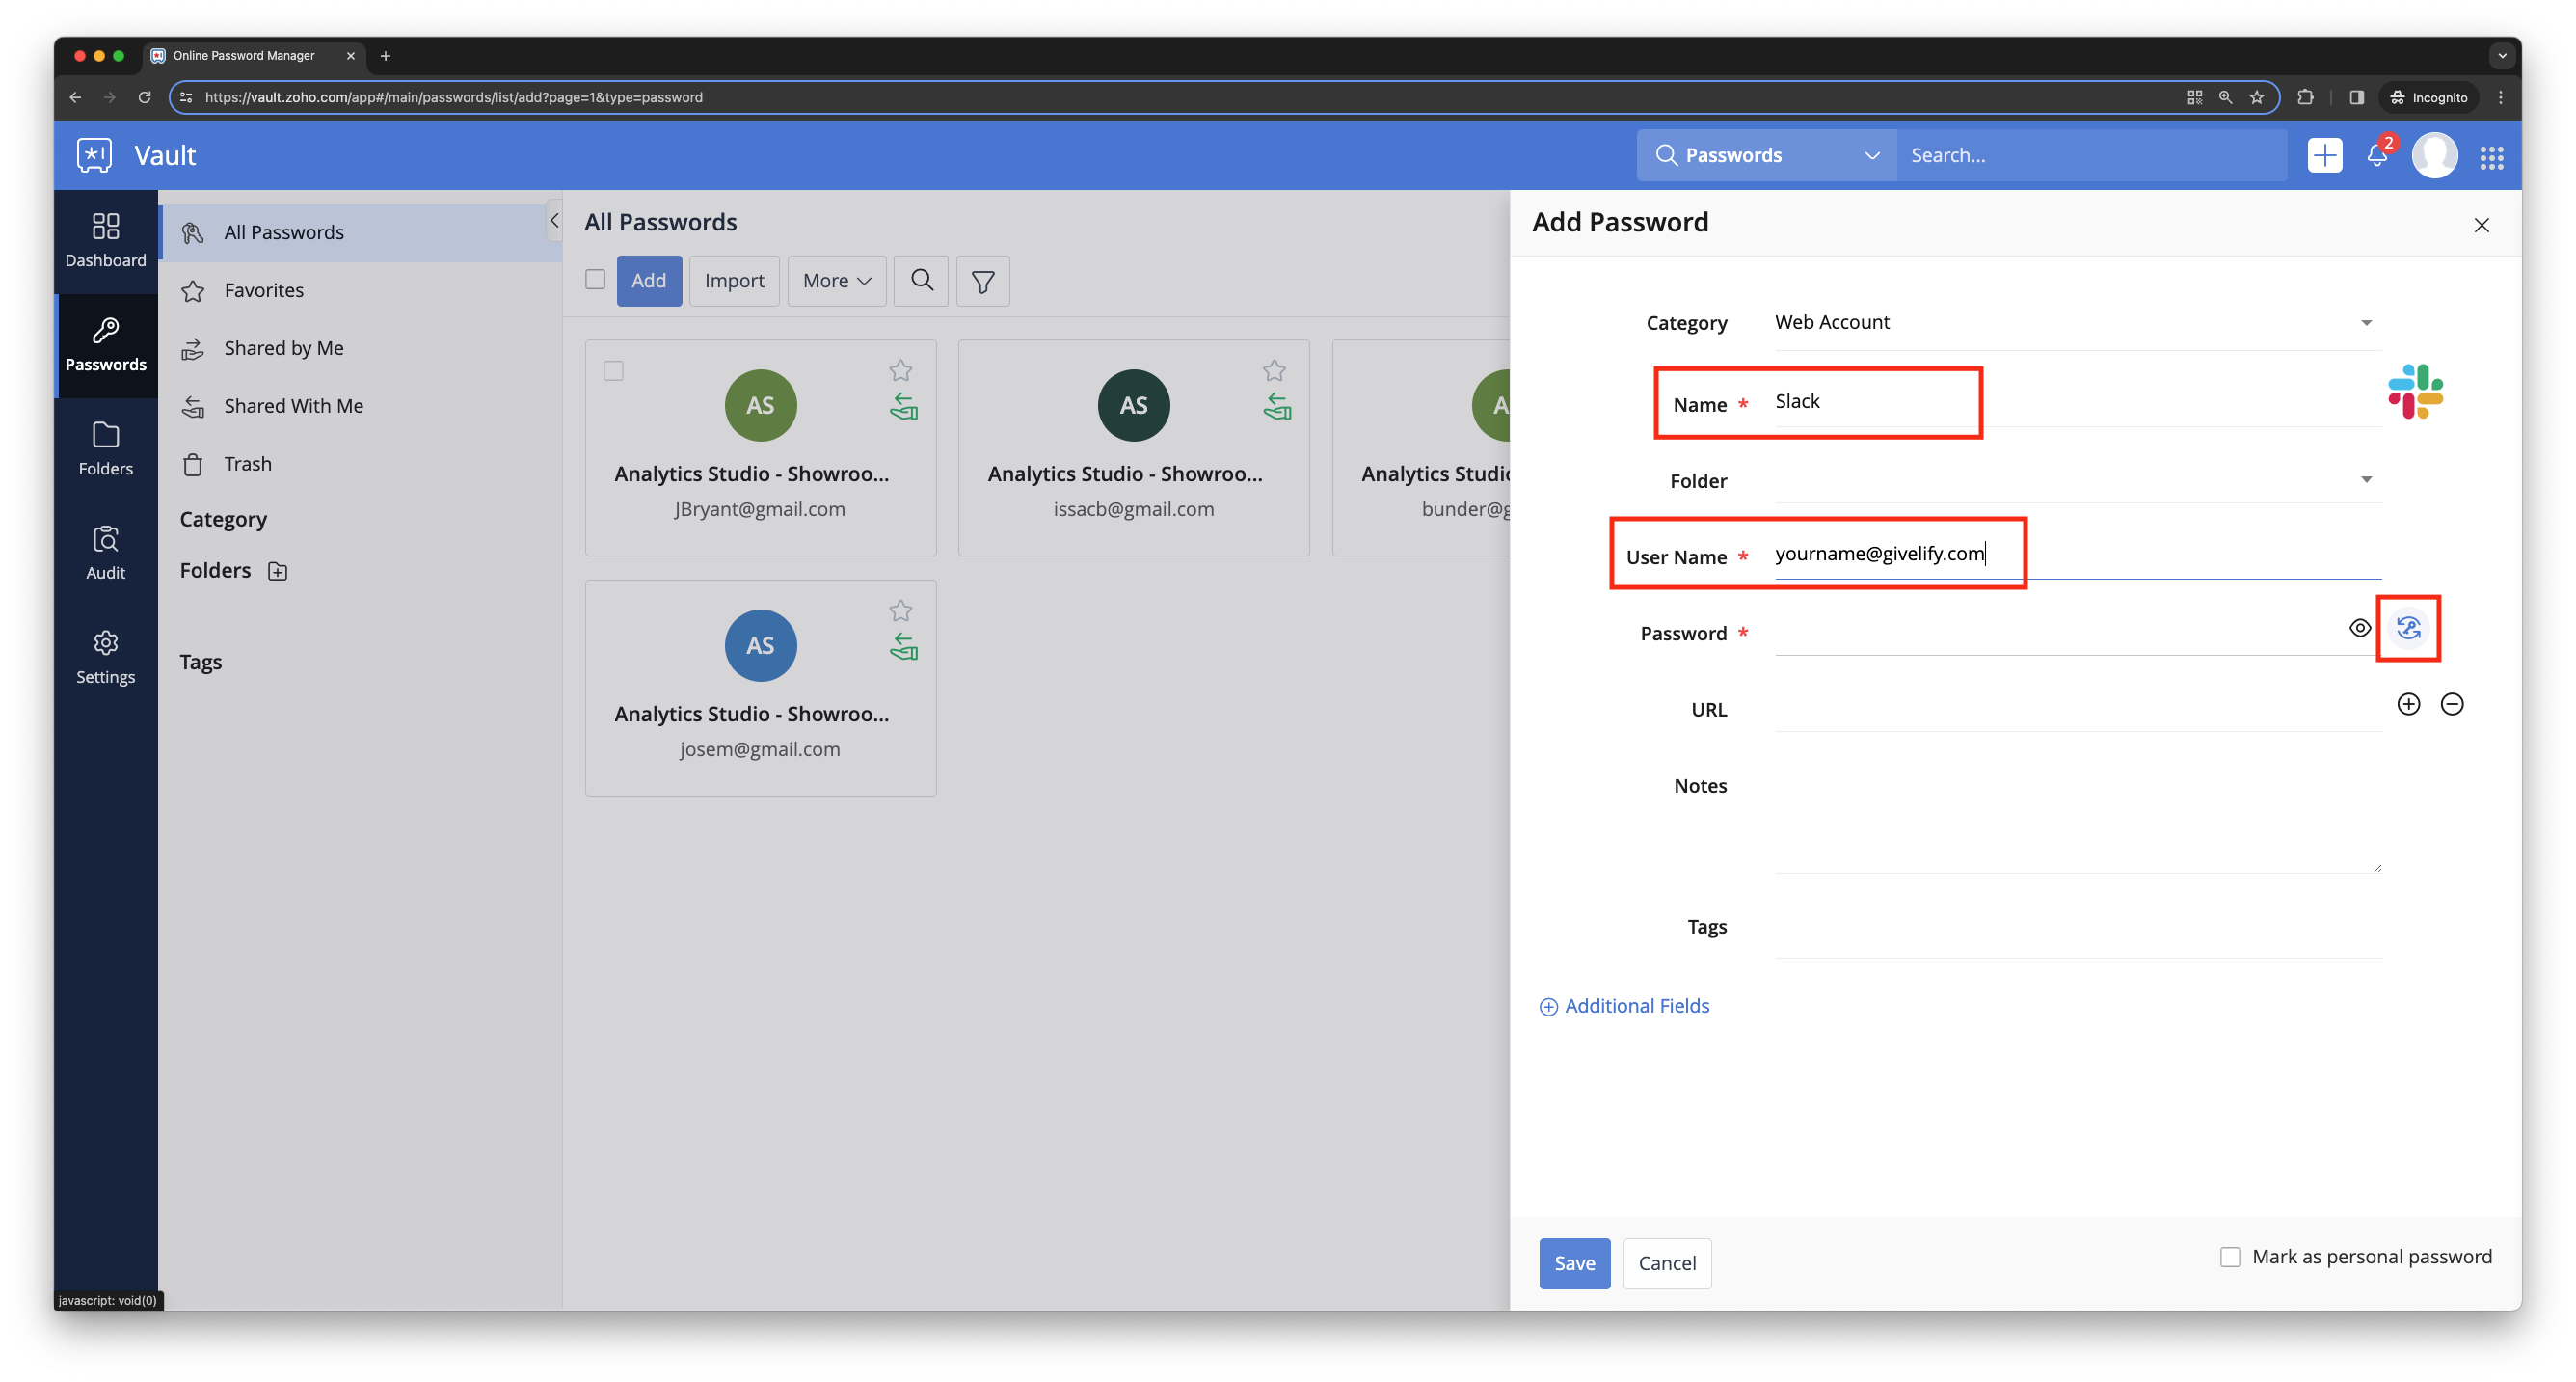Open the josem@gmail.com password card
2576x1382 pixels.
[760, 688]
